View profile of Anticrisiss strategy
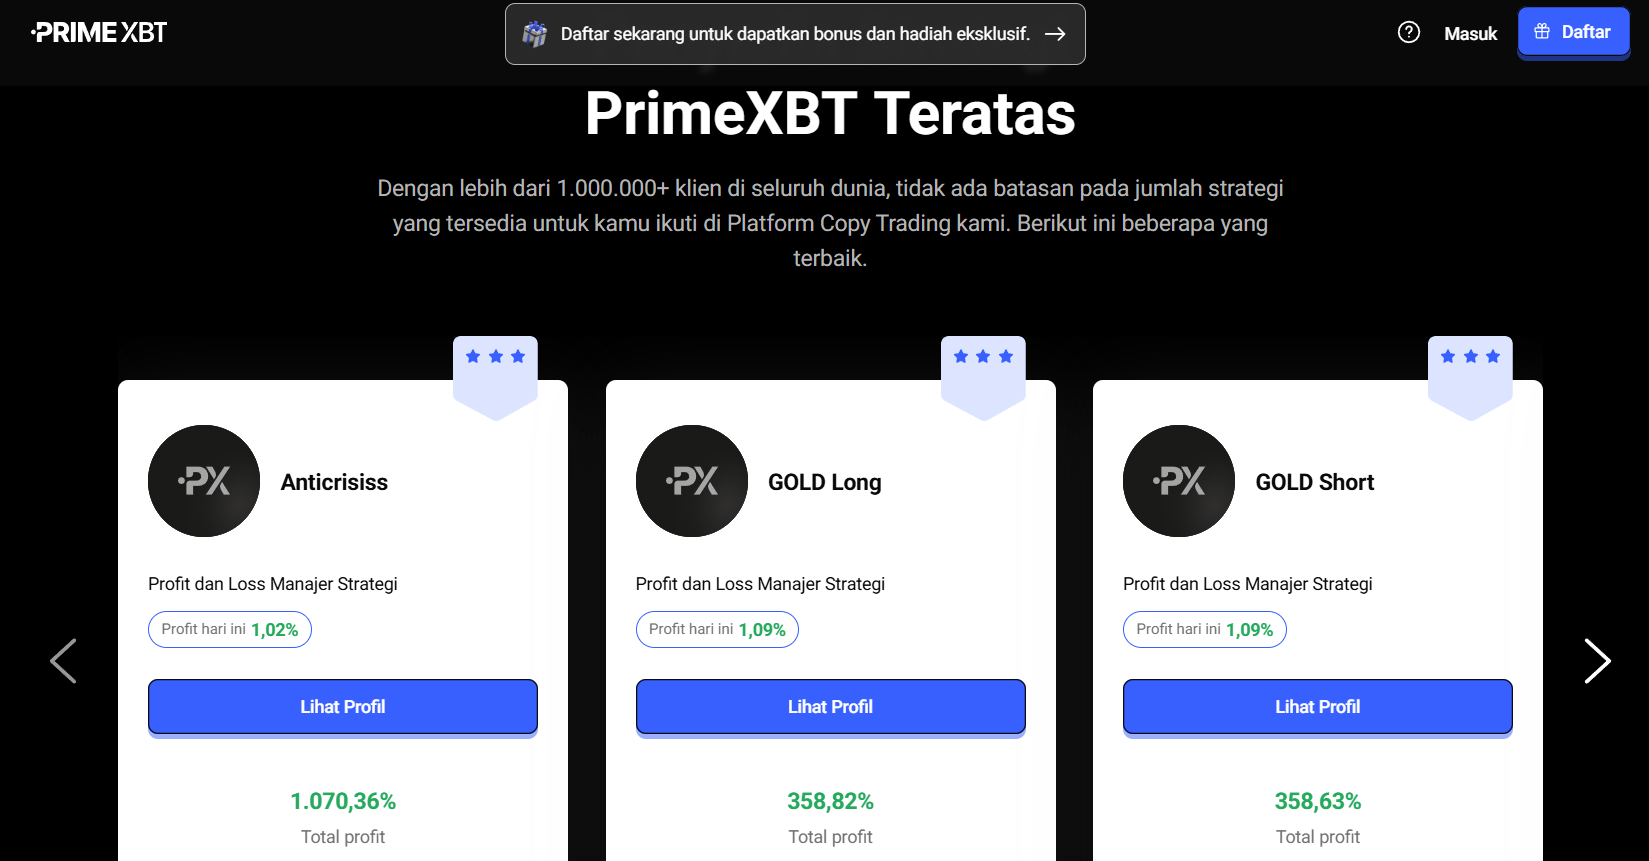The width and height of the screenshot is (1649, 861). [343, 707]
